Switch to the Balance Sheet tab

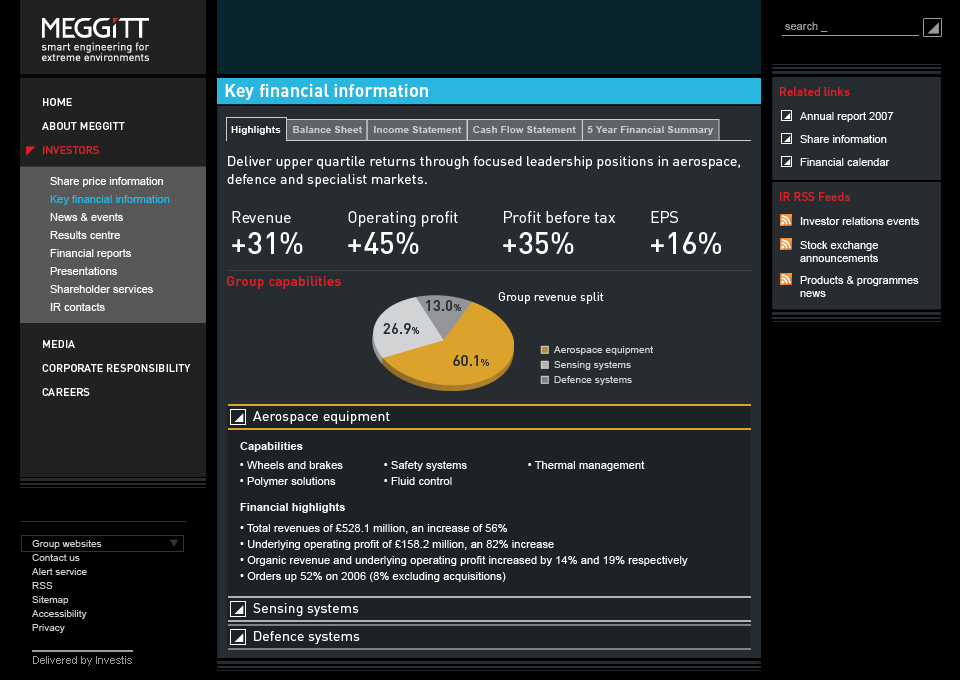pyautogui.click(x=327, y=130)
